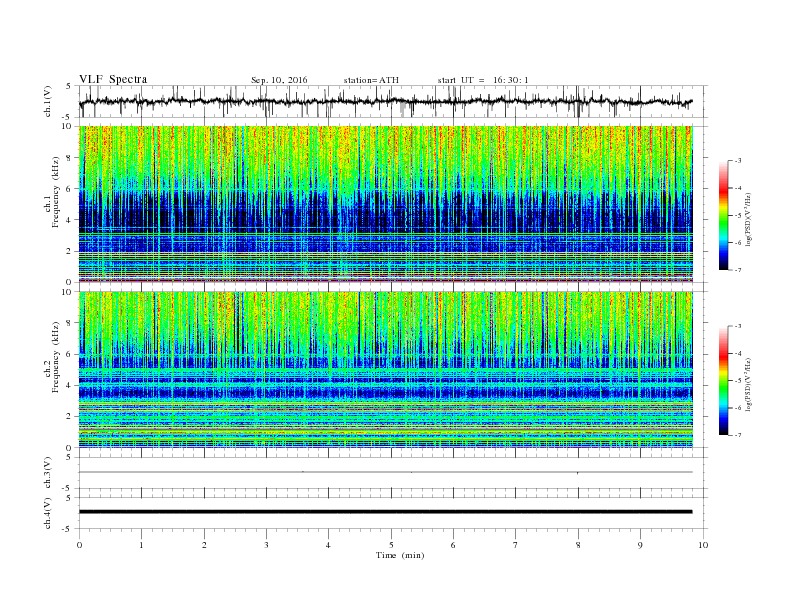This screenshot has height=612, width=792.
Task: Click the "station=ATH" header label
Action: pos(371,80)
